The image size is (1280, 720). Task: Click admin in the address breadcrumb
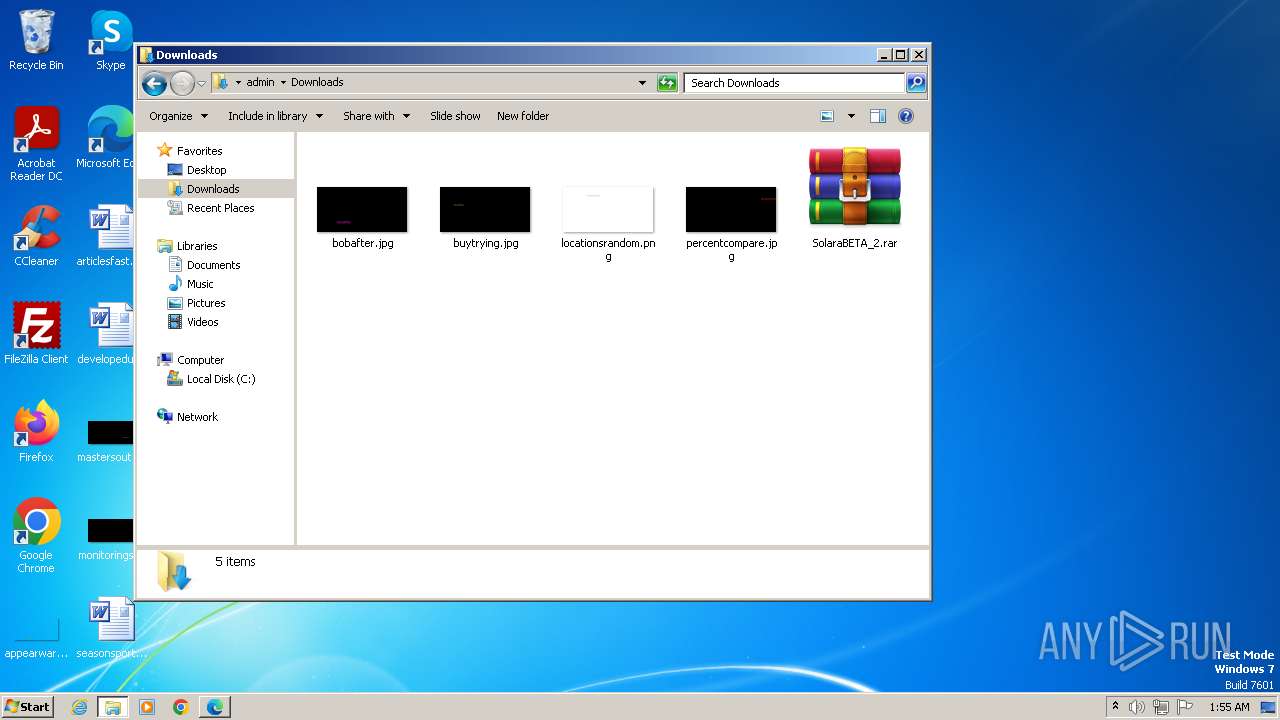tap(260, 83)
